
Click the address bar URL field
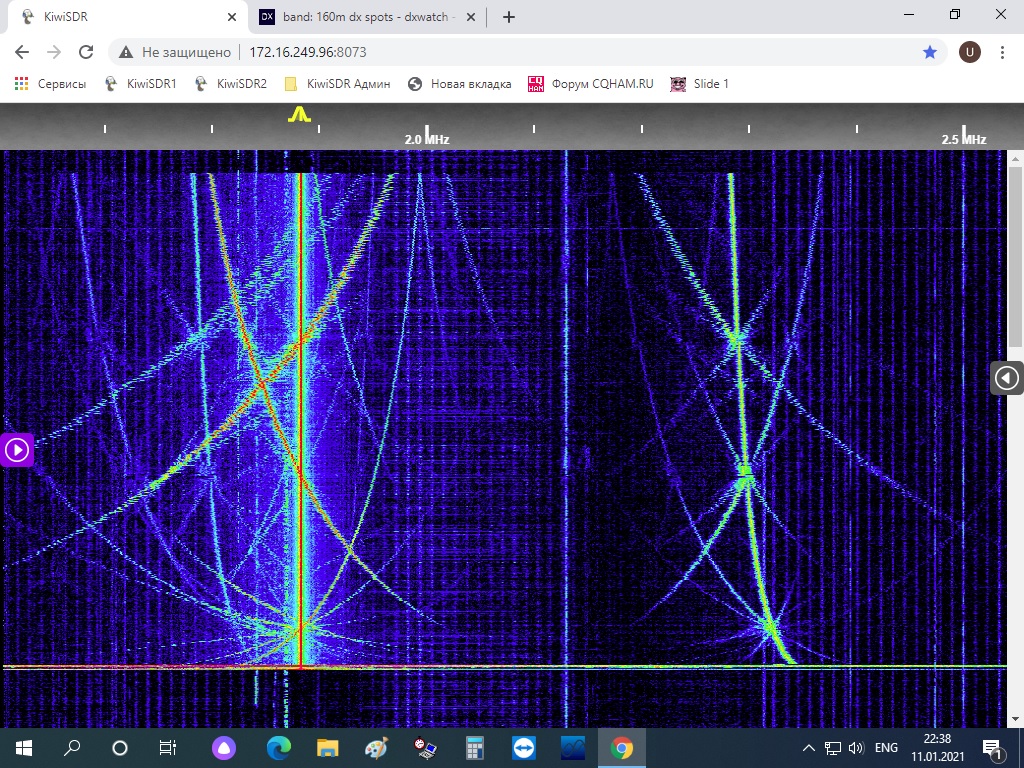500,52
